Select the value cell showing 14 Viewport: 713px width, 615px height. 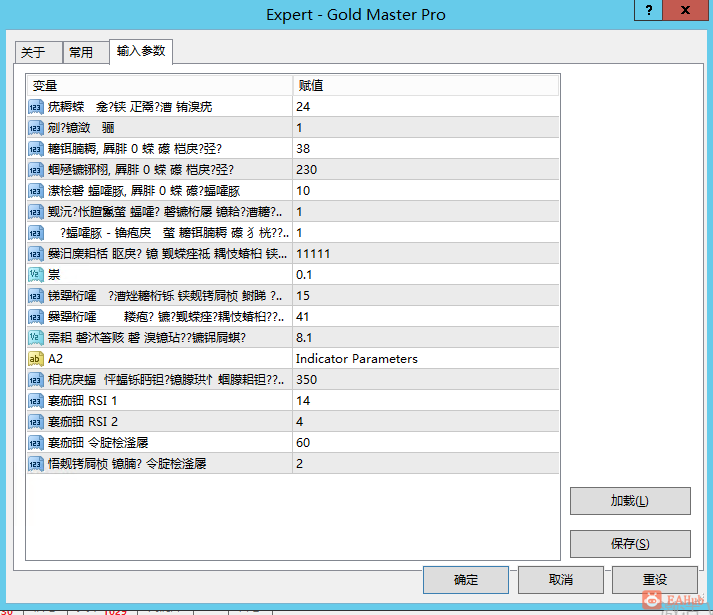tap(426, 401)
